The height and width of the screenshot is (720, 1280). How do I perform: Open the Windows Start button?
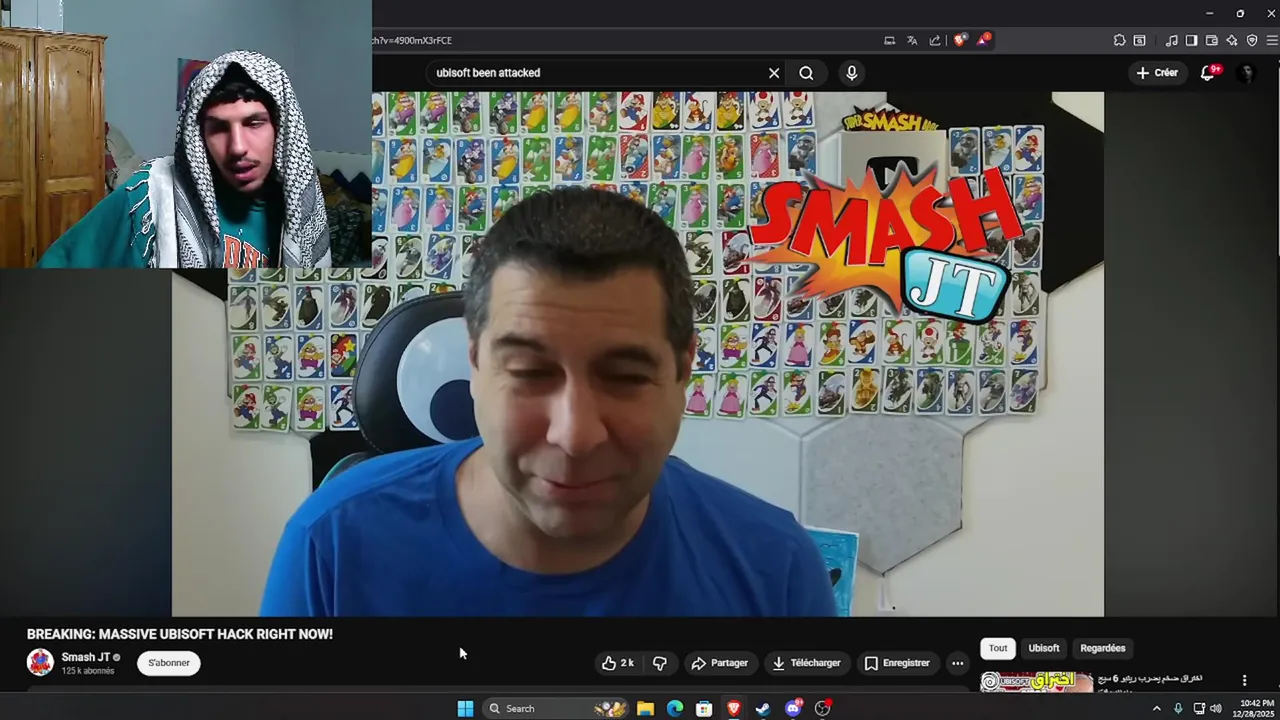(465, 708)
